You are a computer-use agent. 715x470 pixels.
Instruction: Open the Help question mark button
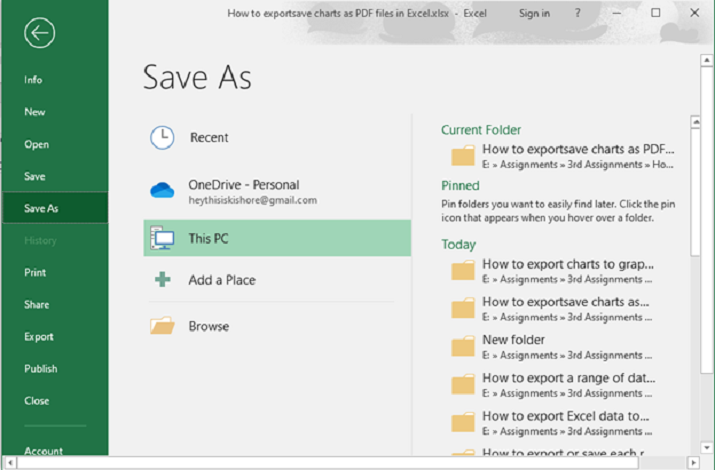click(x=578, y=13)
